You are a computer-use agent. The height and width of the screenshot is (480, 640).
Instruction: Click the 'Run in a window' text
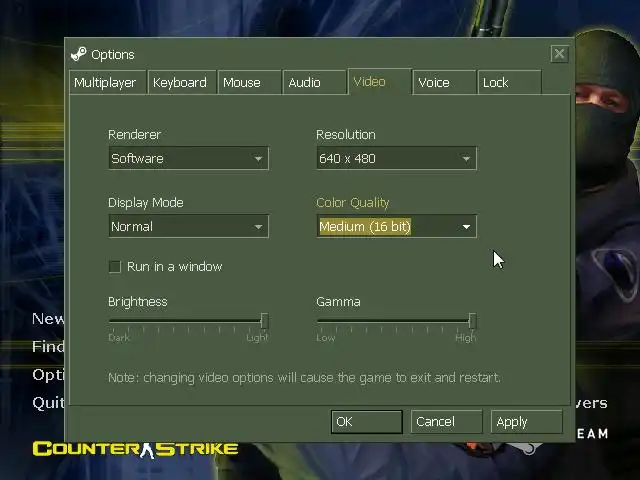(175, 267)
